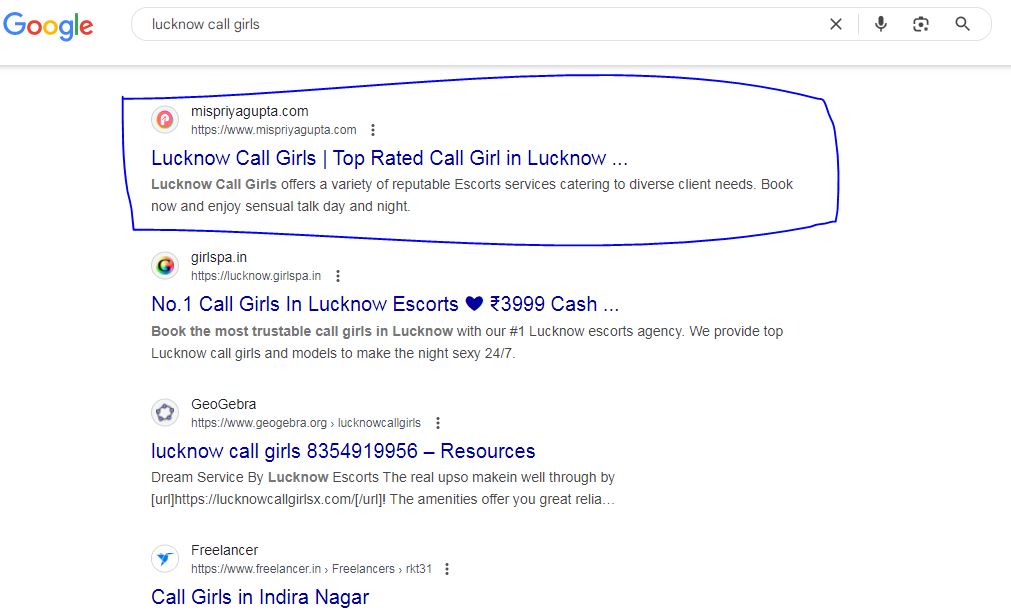
Task: Open the three-dot menu for GeoGebra result
Action: [x=438, y=422]
